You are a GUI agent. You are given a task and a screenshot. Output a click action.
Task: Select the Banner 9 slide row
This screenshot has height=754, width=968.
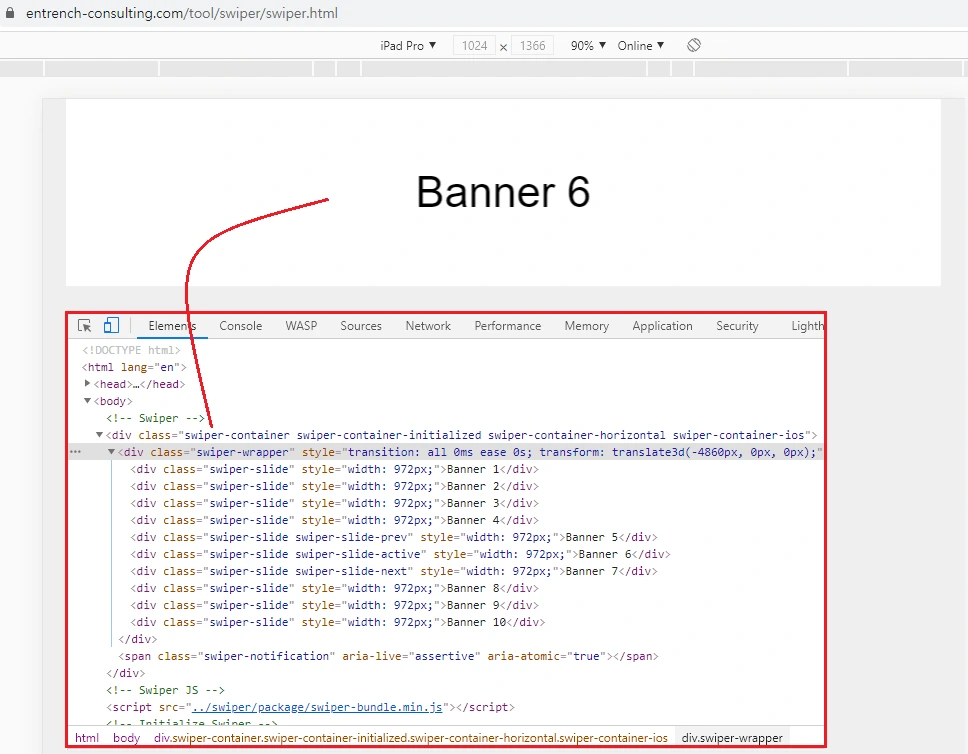click(335, 605)
